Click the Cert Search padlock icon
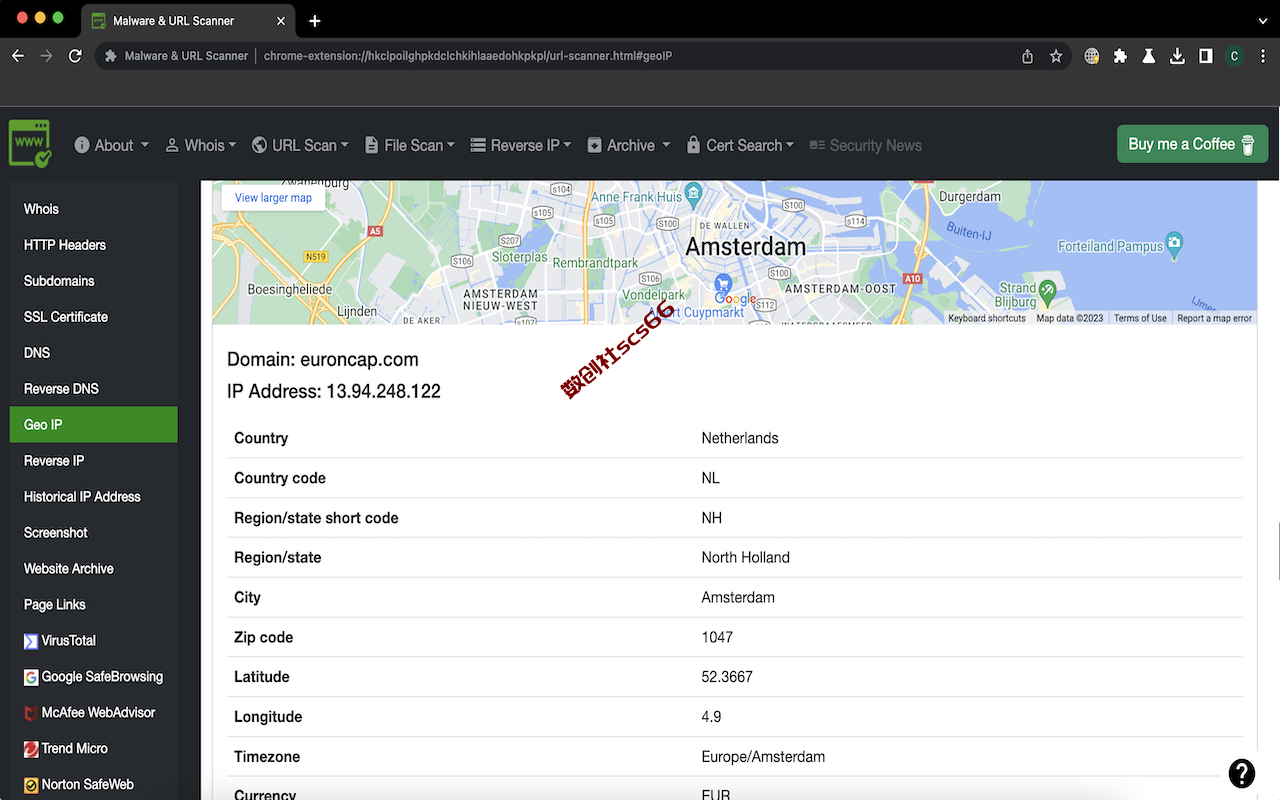The image size is (1280, 800). (693, 145)
